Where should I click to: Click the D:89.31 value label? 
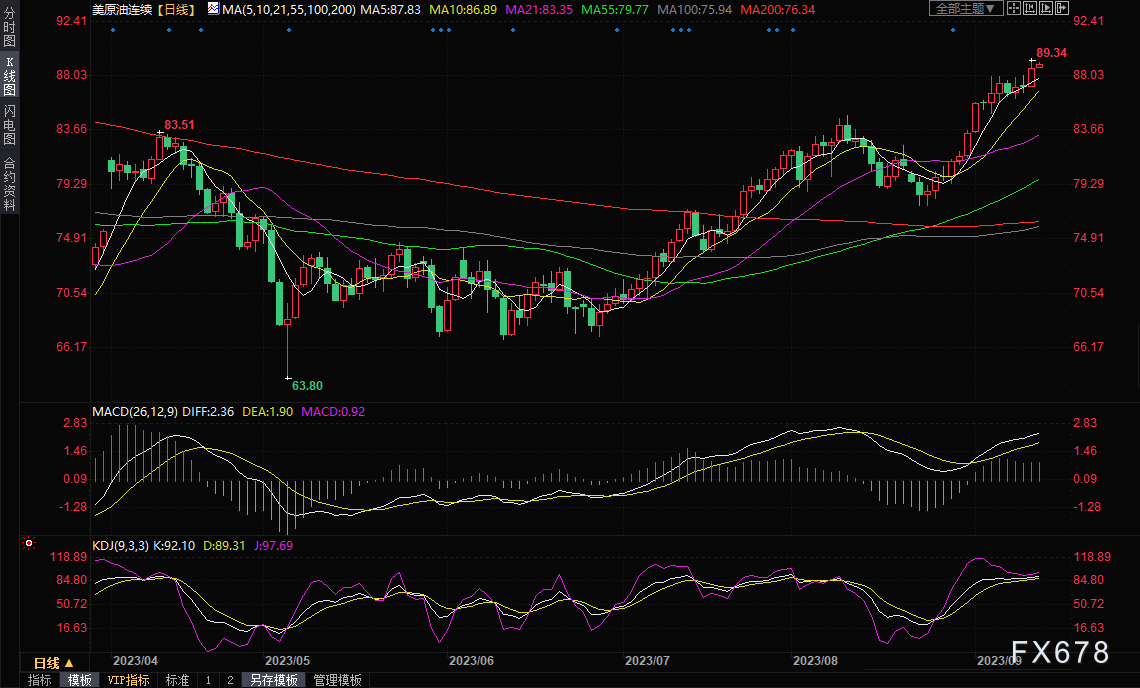pos(224,545)
